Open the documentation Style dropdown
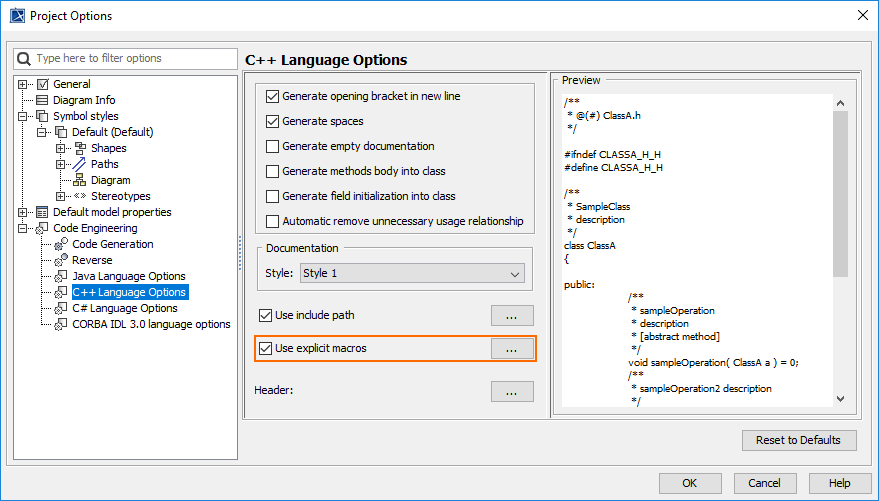This screenshot has width=879, height=501. click(x=411, y=273)
